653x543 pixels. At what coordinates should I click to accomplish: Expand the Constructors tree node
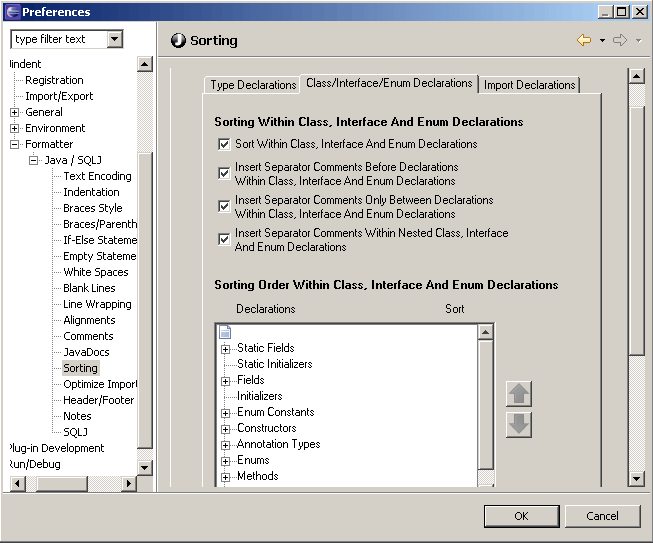225,429
